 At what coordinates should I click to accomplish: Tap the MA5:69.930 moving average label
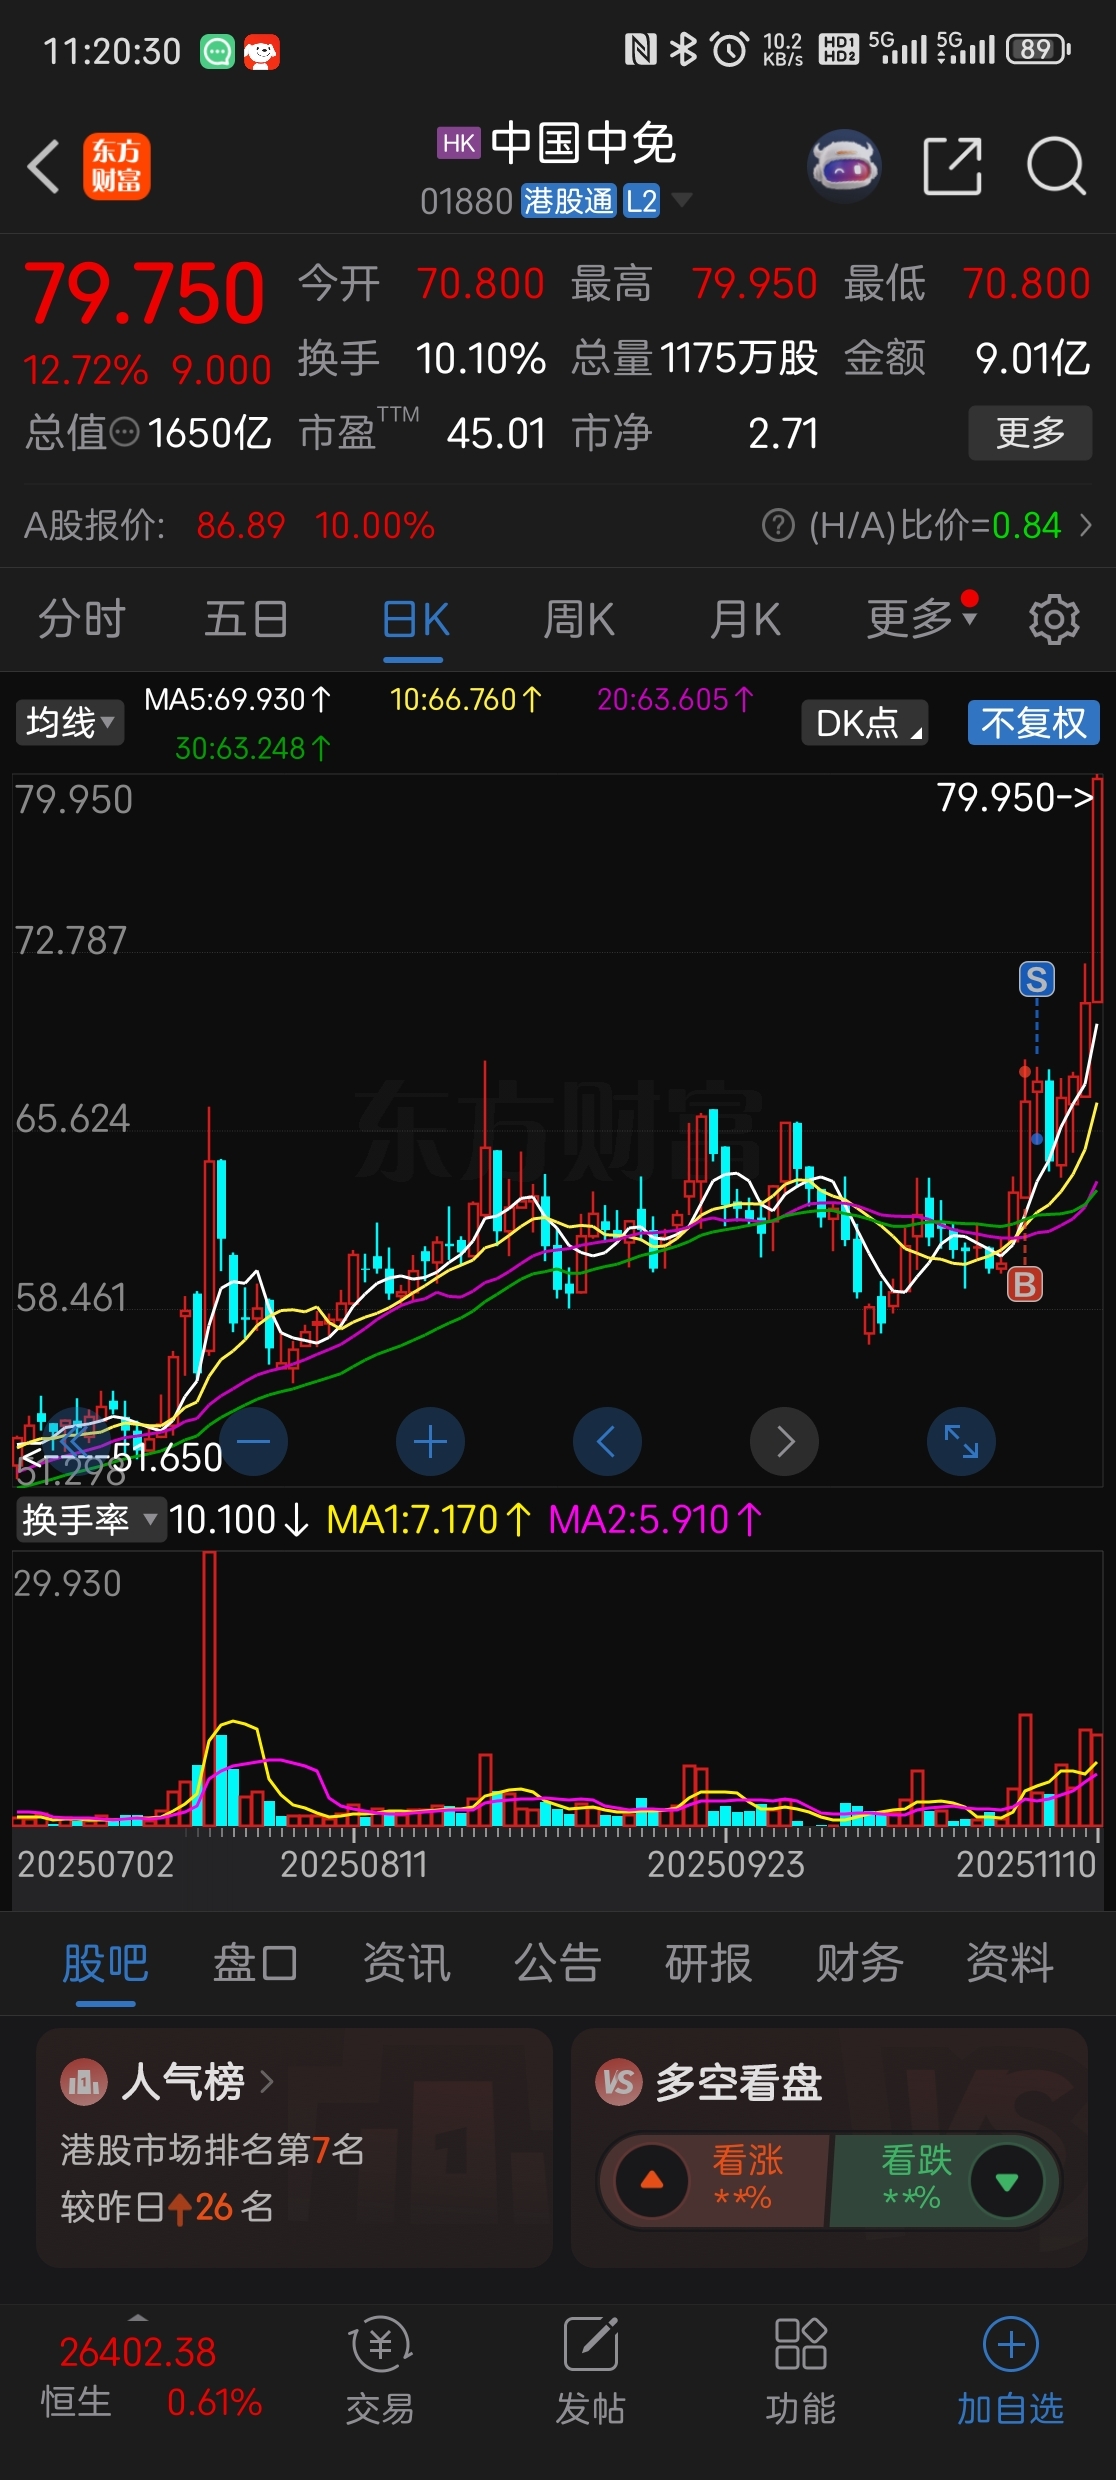pos(237,699)
